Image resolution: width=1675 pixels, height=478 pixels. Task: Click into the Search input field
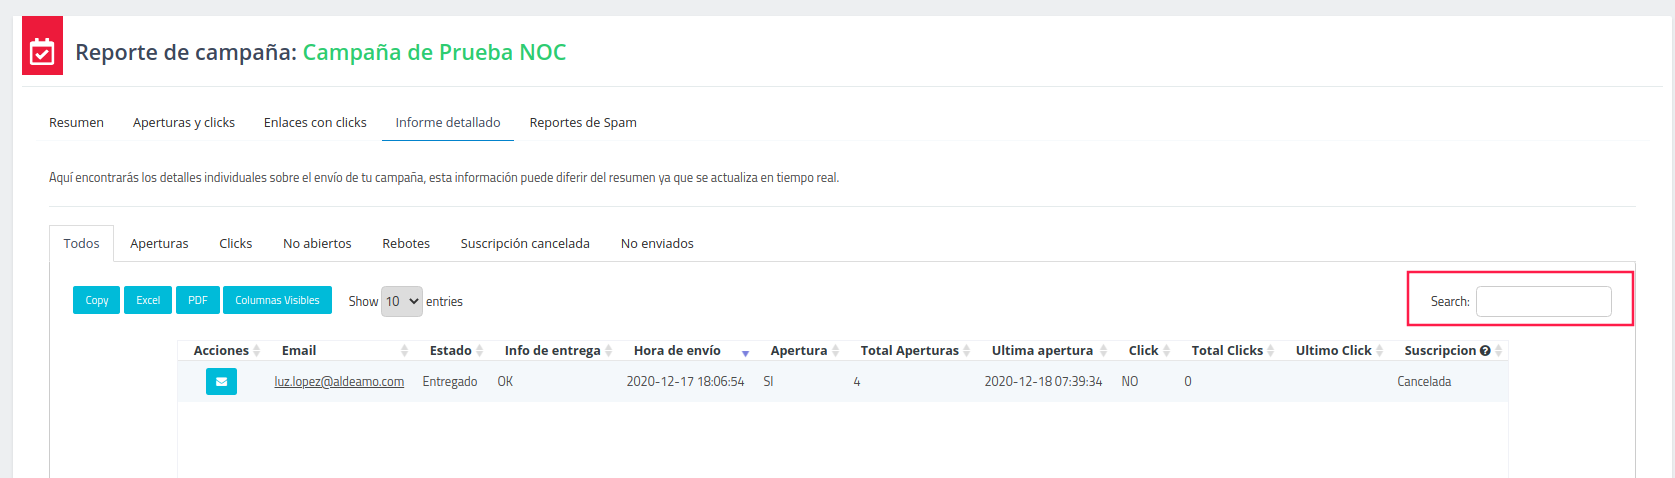(1544, 301)
